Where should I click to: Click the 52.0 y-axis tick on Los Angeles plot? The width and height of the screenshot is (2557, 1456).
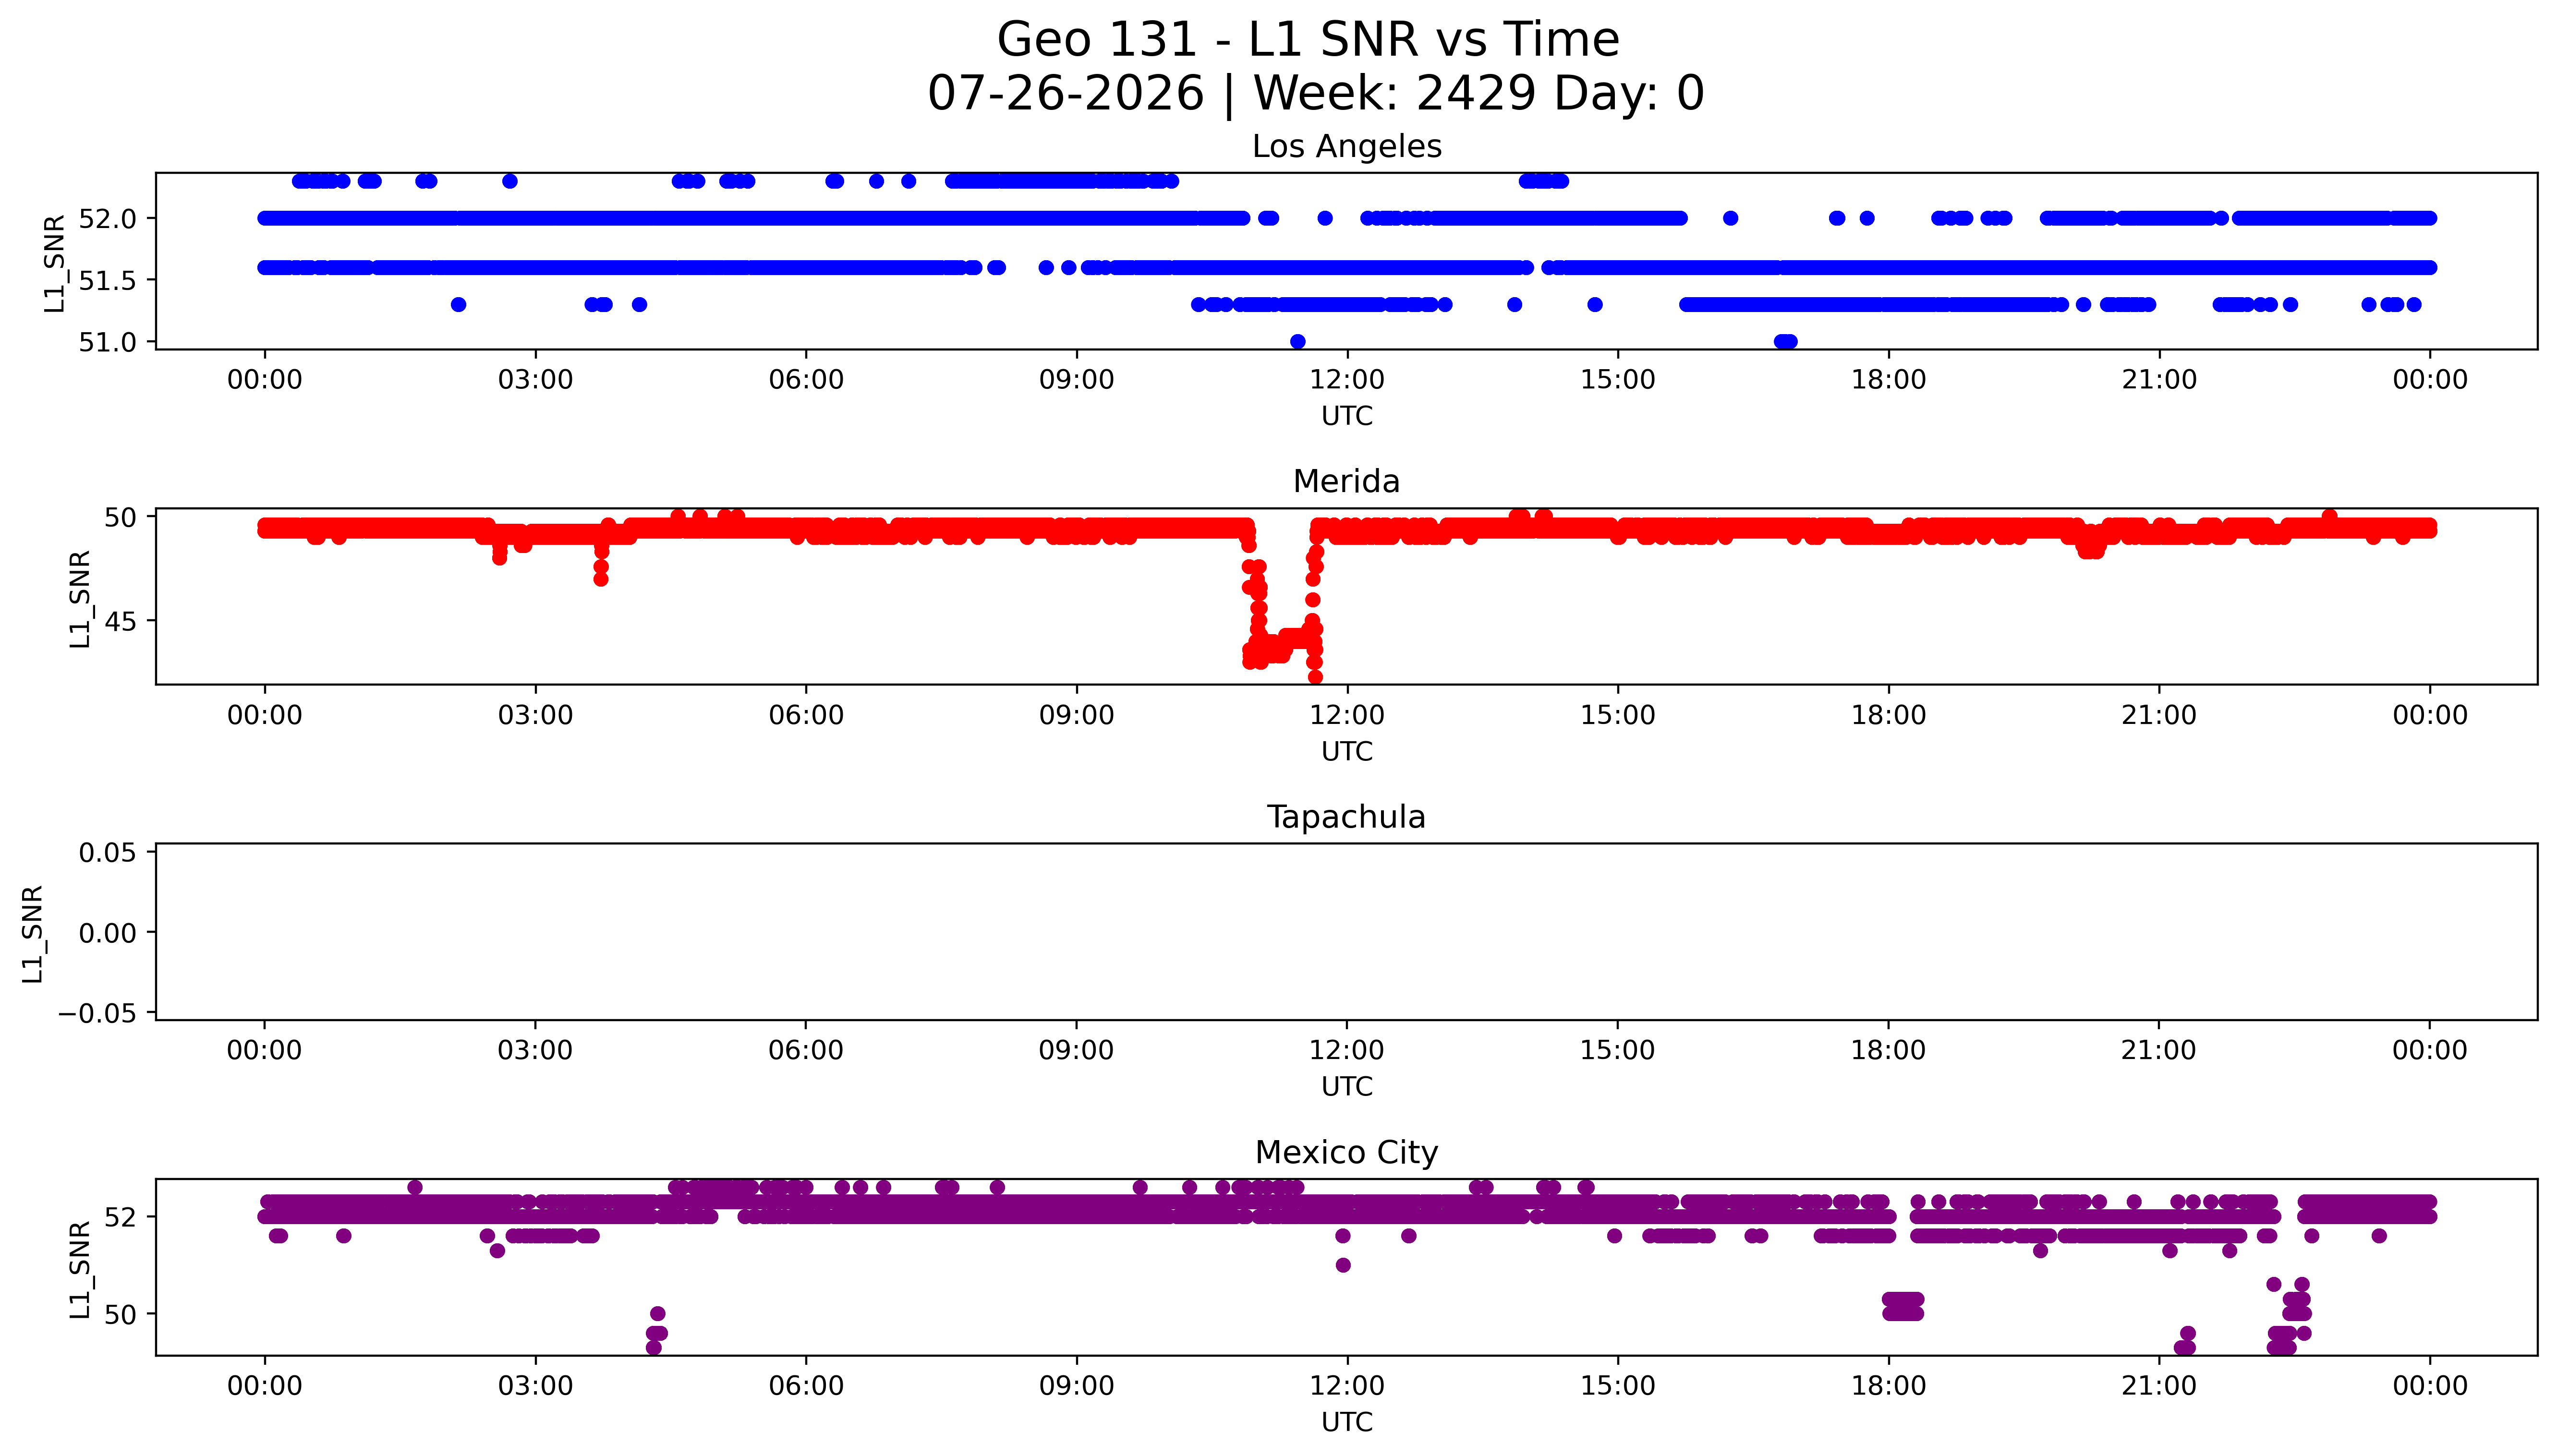[106, 218]
